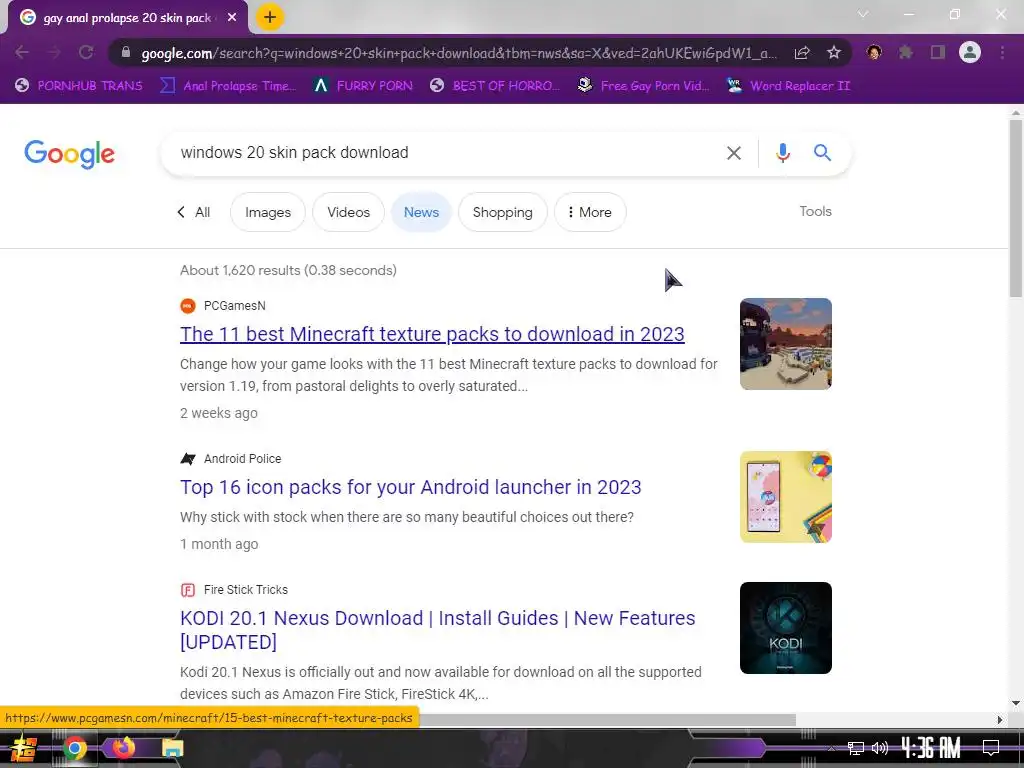Click the scrollbar up arrow
The image size is (1024, 768).
pos(1016,113)
